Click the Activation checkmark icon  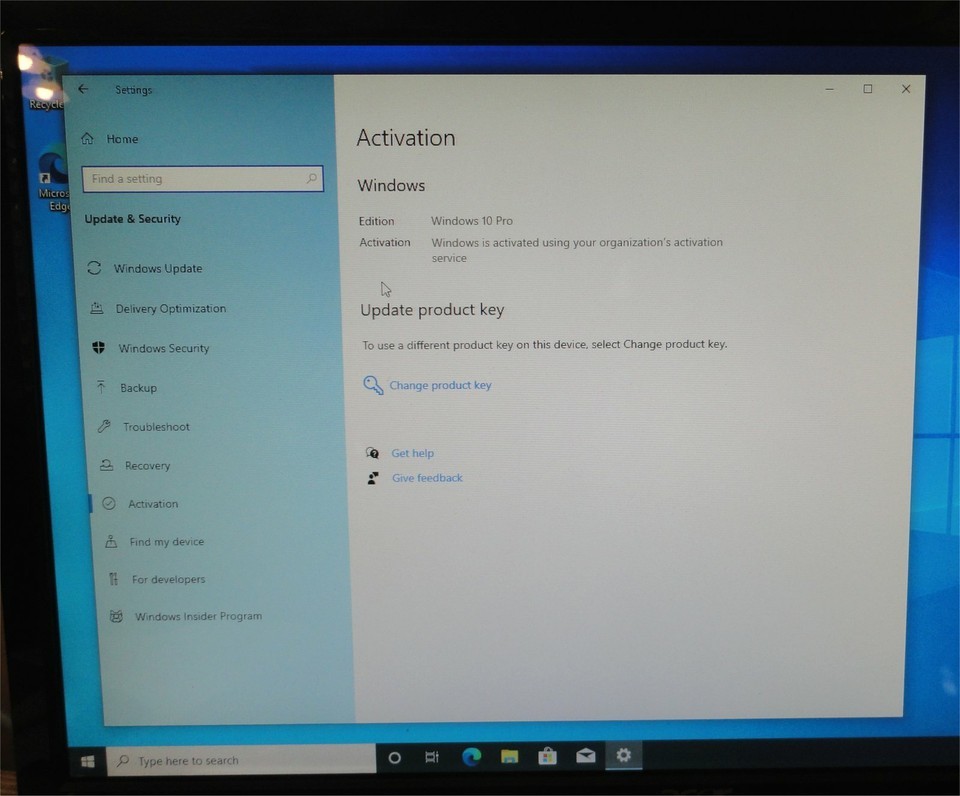pos(109,504)
